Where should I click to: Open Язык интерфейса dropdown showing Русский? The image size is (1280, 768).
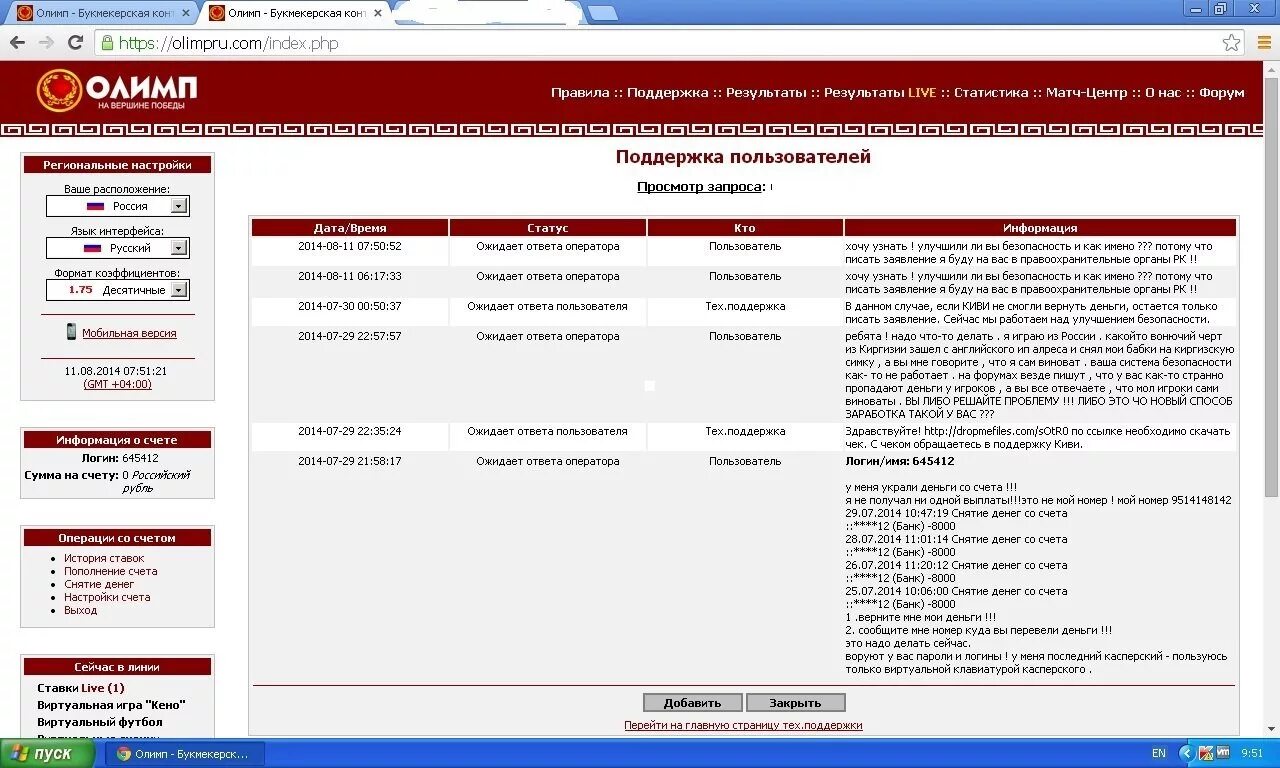[118, 248]
